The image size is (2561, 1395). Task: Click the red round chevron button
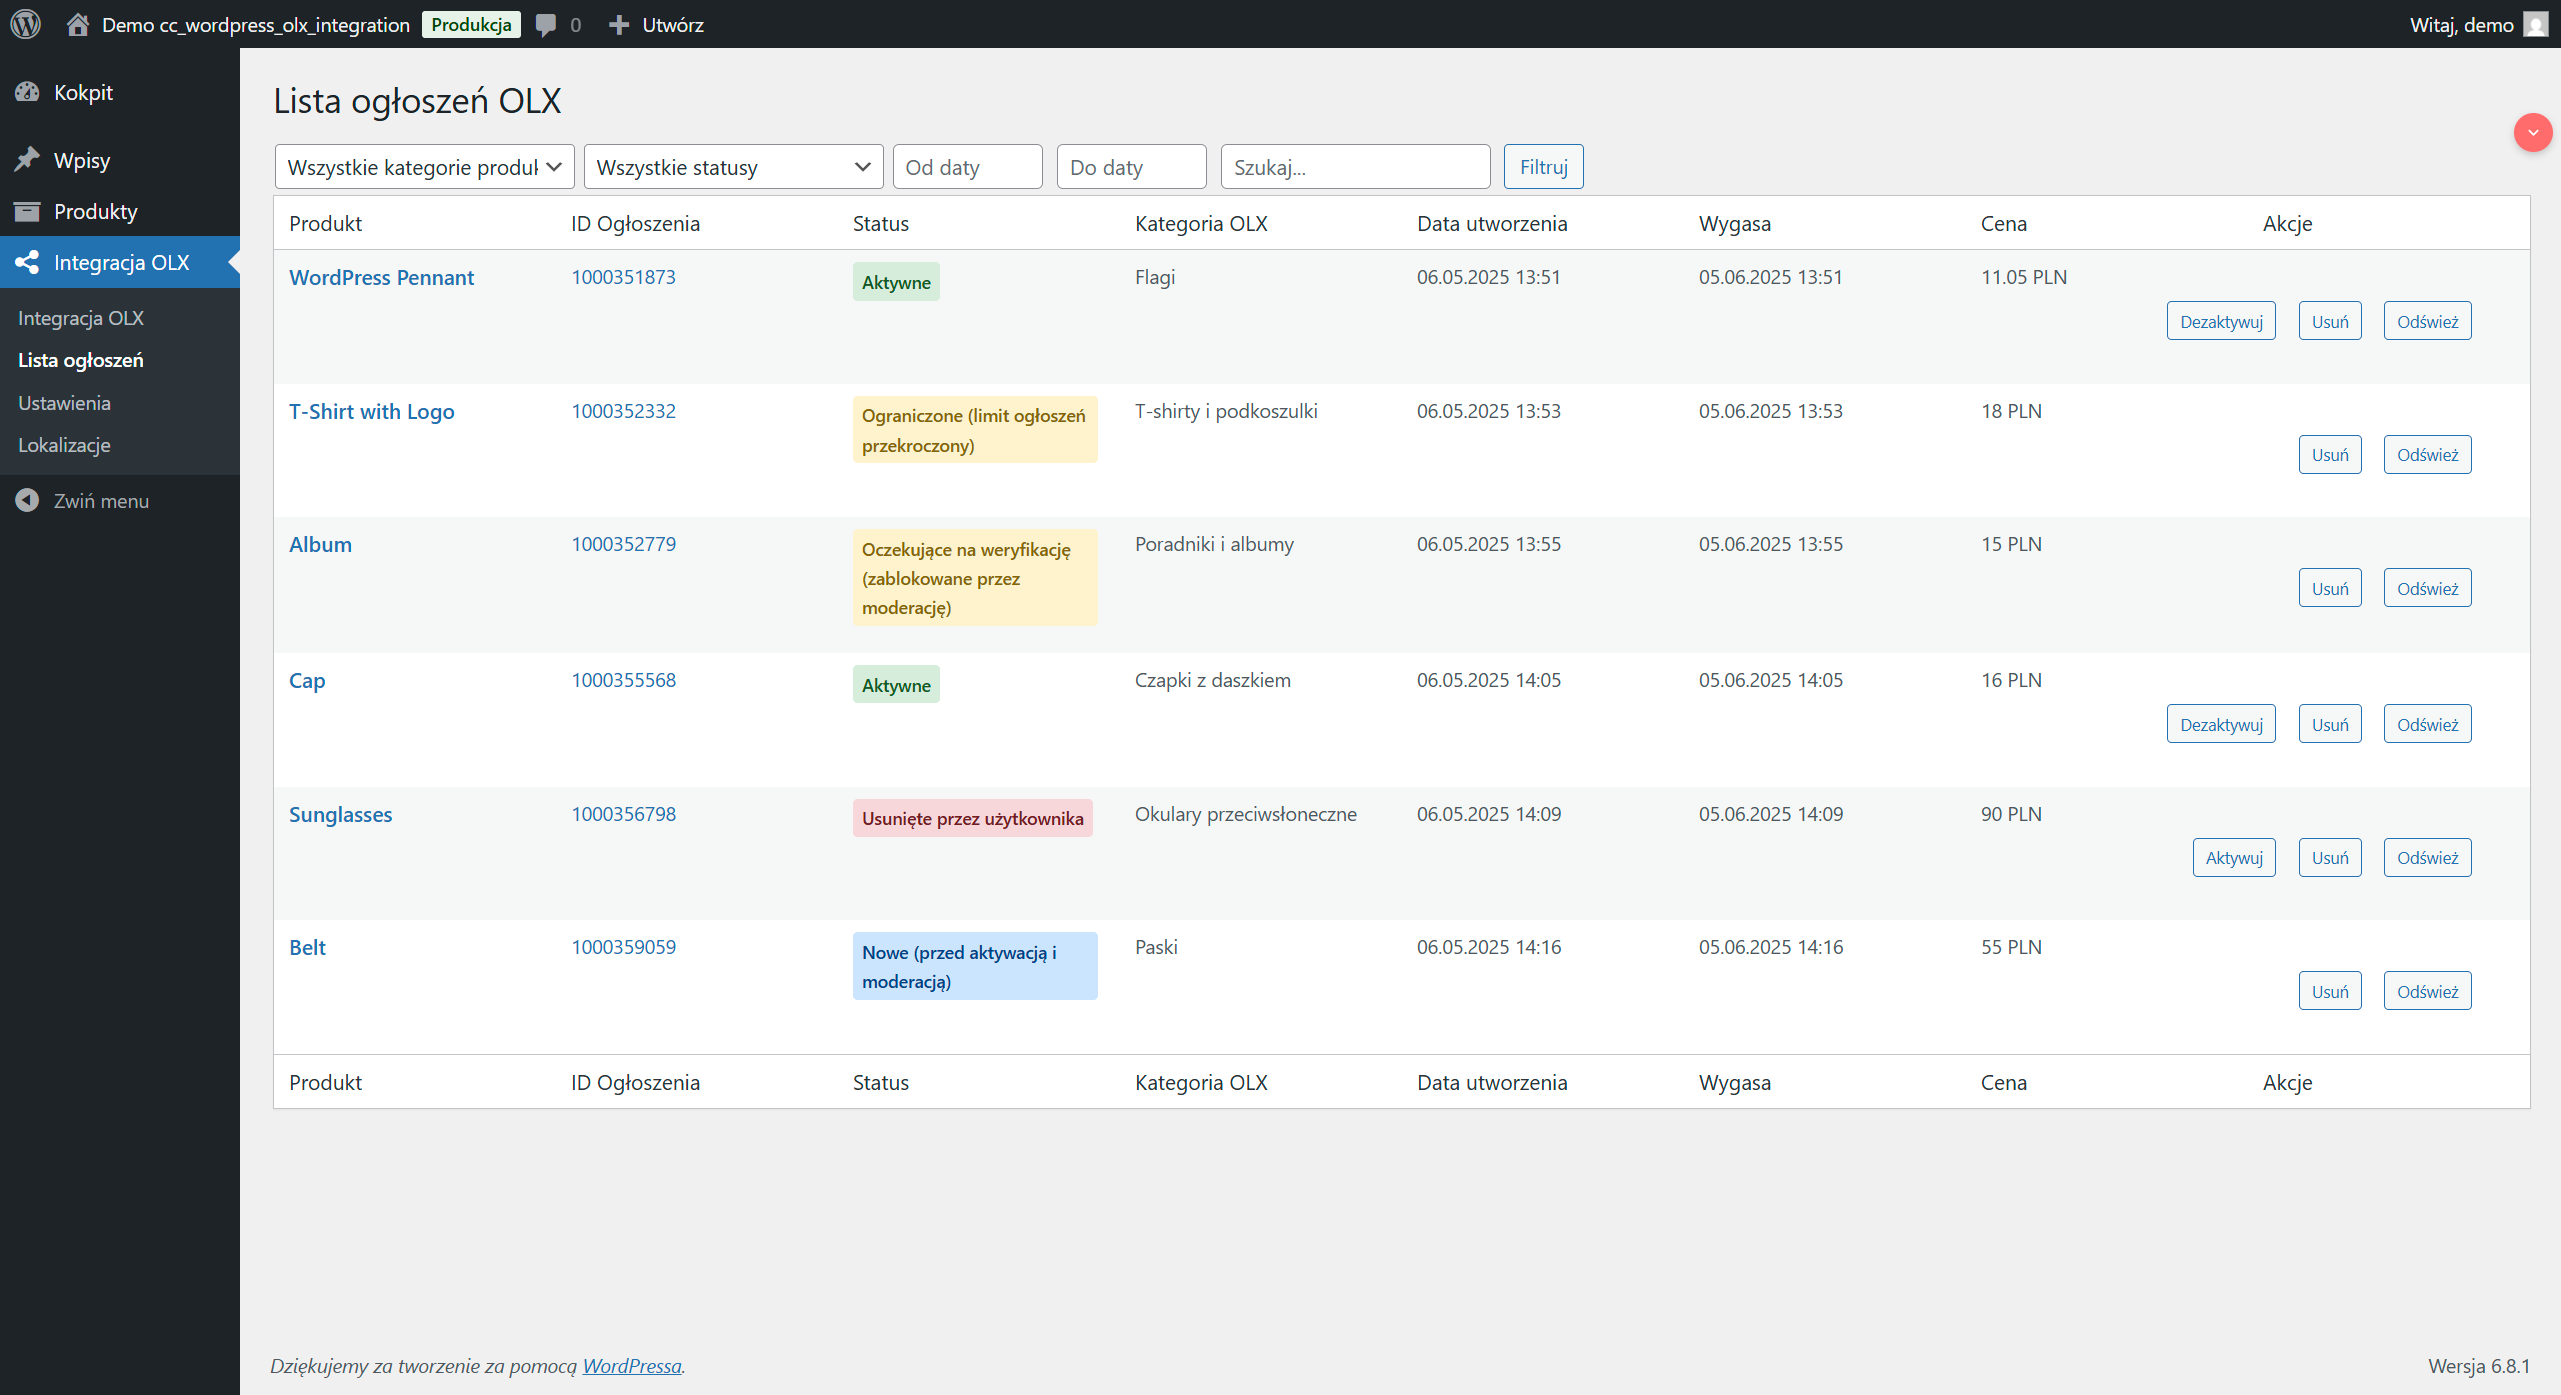[2532, 132]
